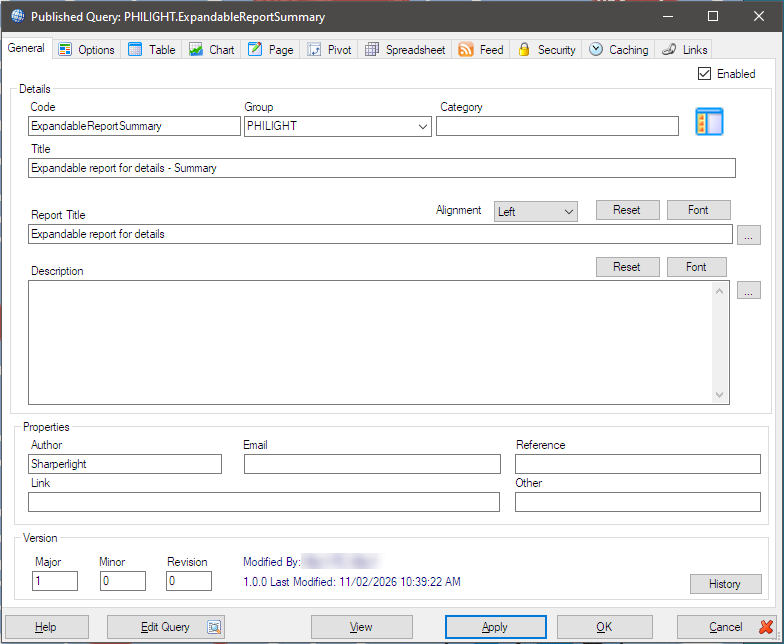Click the Reference input field
The image size is (784, 644).
(638, 464)
